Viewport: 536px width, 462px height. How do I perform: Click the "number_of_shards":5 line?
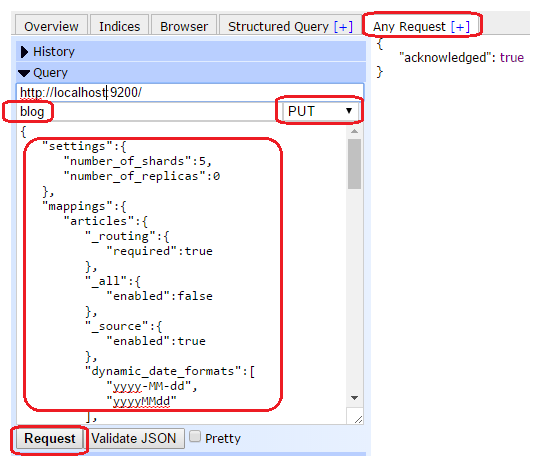(137, 161)
